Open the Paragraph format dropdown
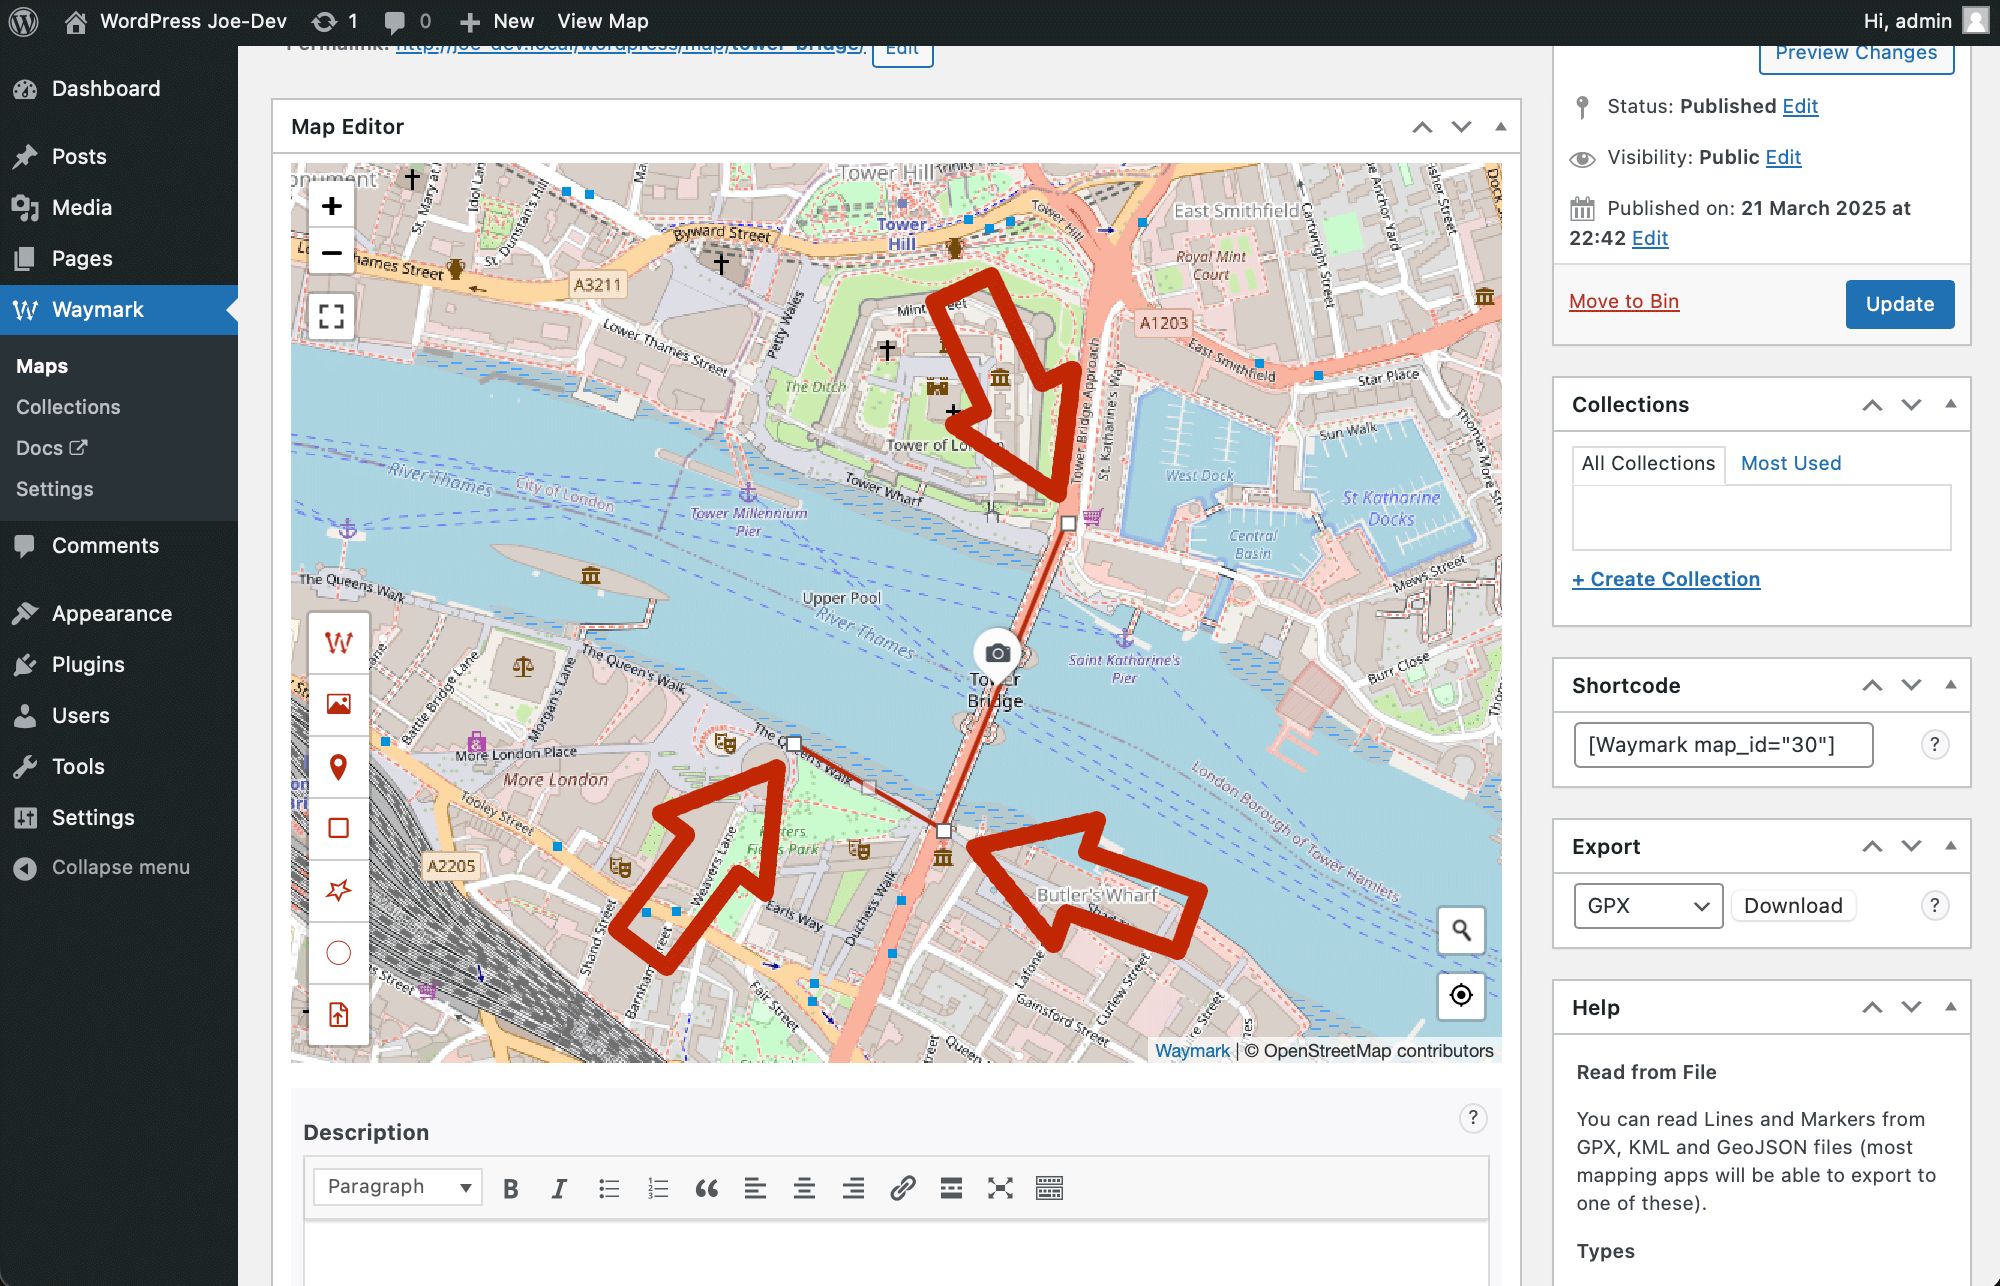Image resolution: width=2000 pixels, height=1286 pixels. click(x=398, y=1187)
